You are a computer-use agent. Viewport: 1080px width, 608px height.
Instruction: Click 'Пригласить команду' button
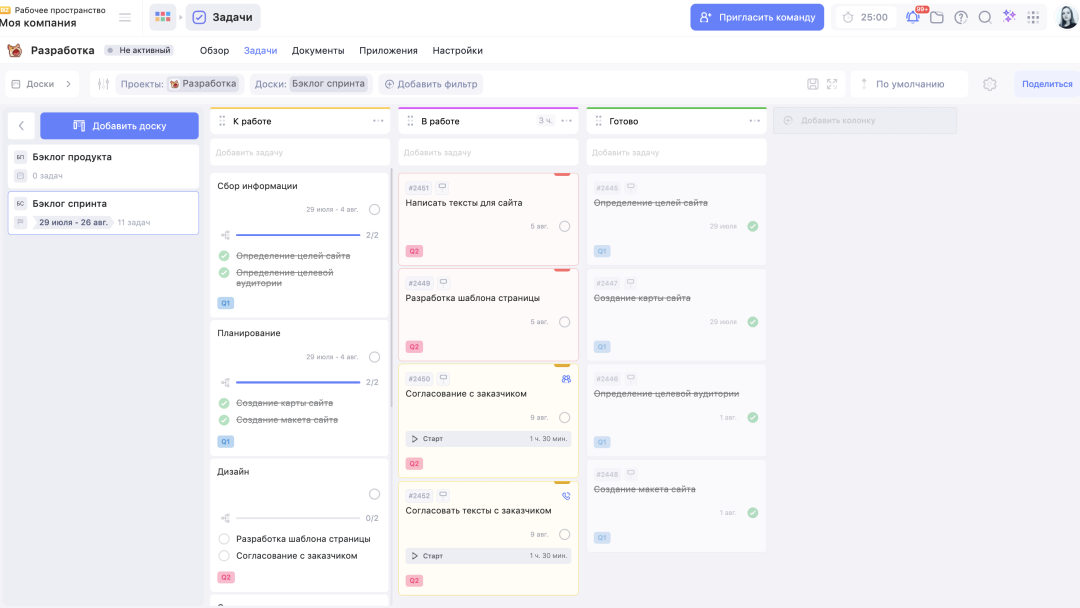pos(757,17)
